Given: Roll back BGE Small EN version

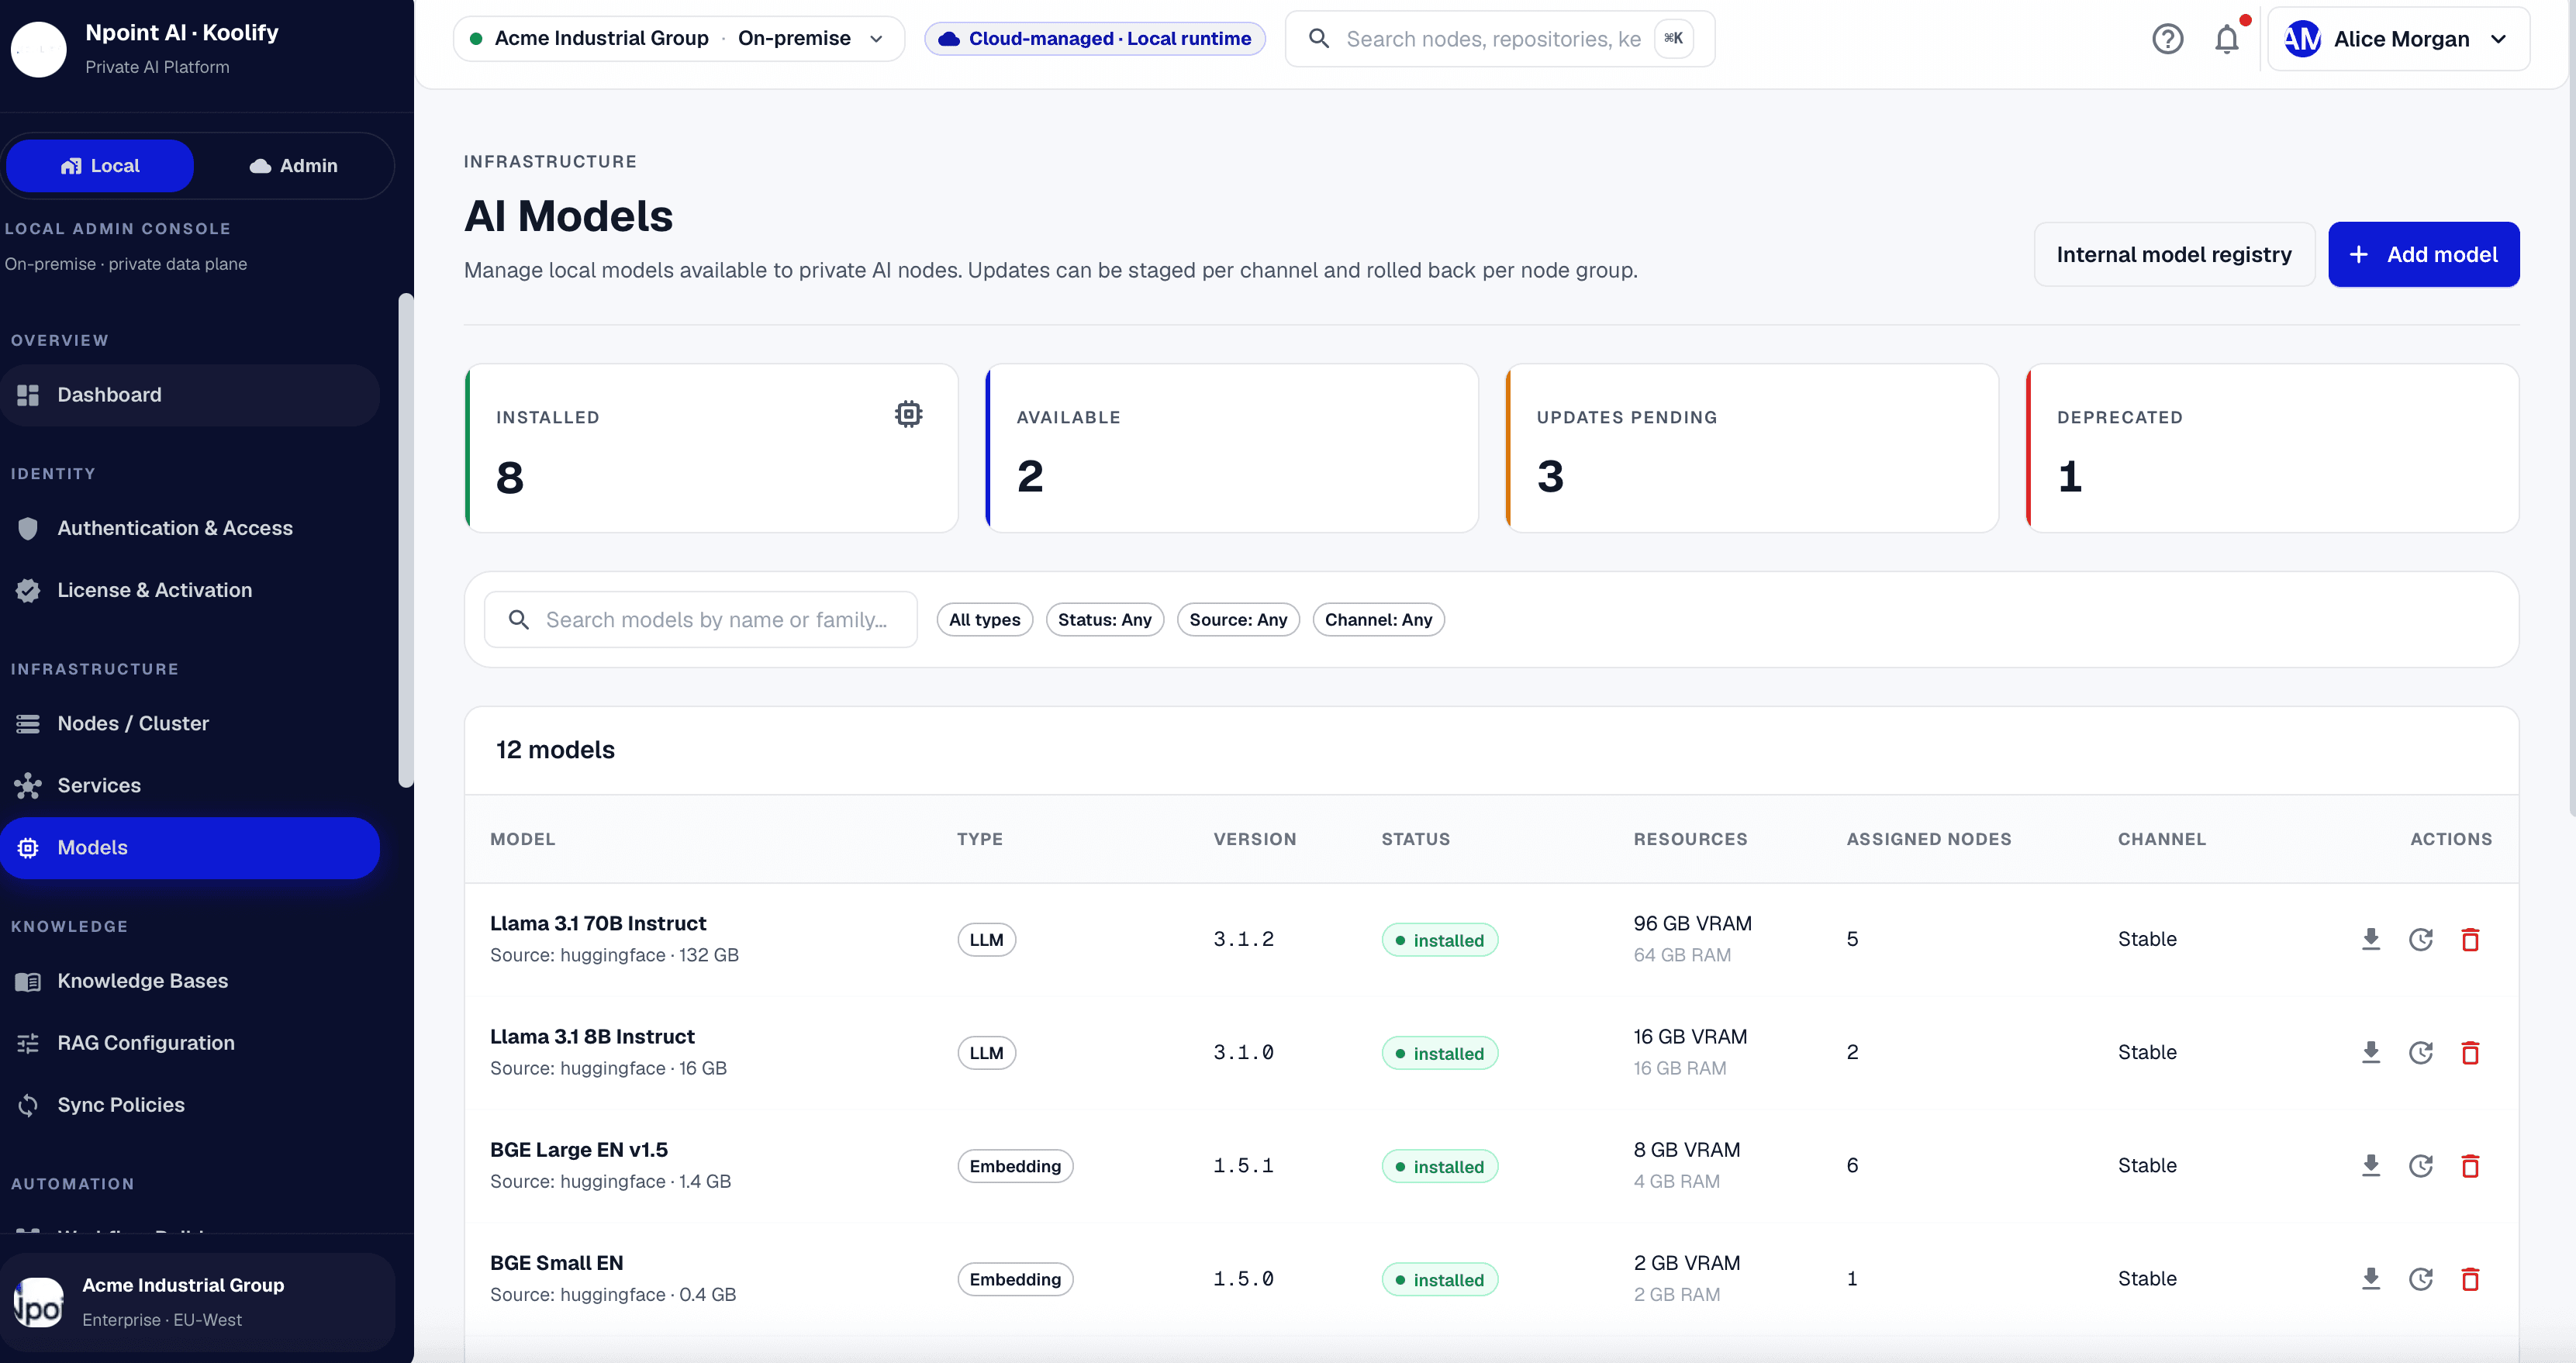Looking at the screenshot, I should 2420,1278.
